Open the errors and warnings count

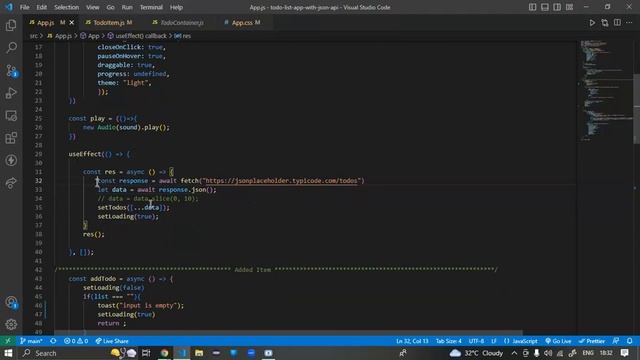tap(76, 341)
